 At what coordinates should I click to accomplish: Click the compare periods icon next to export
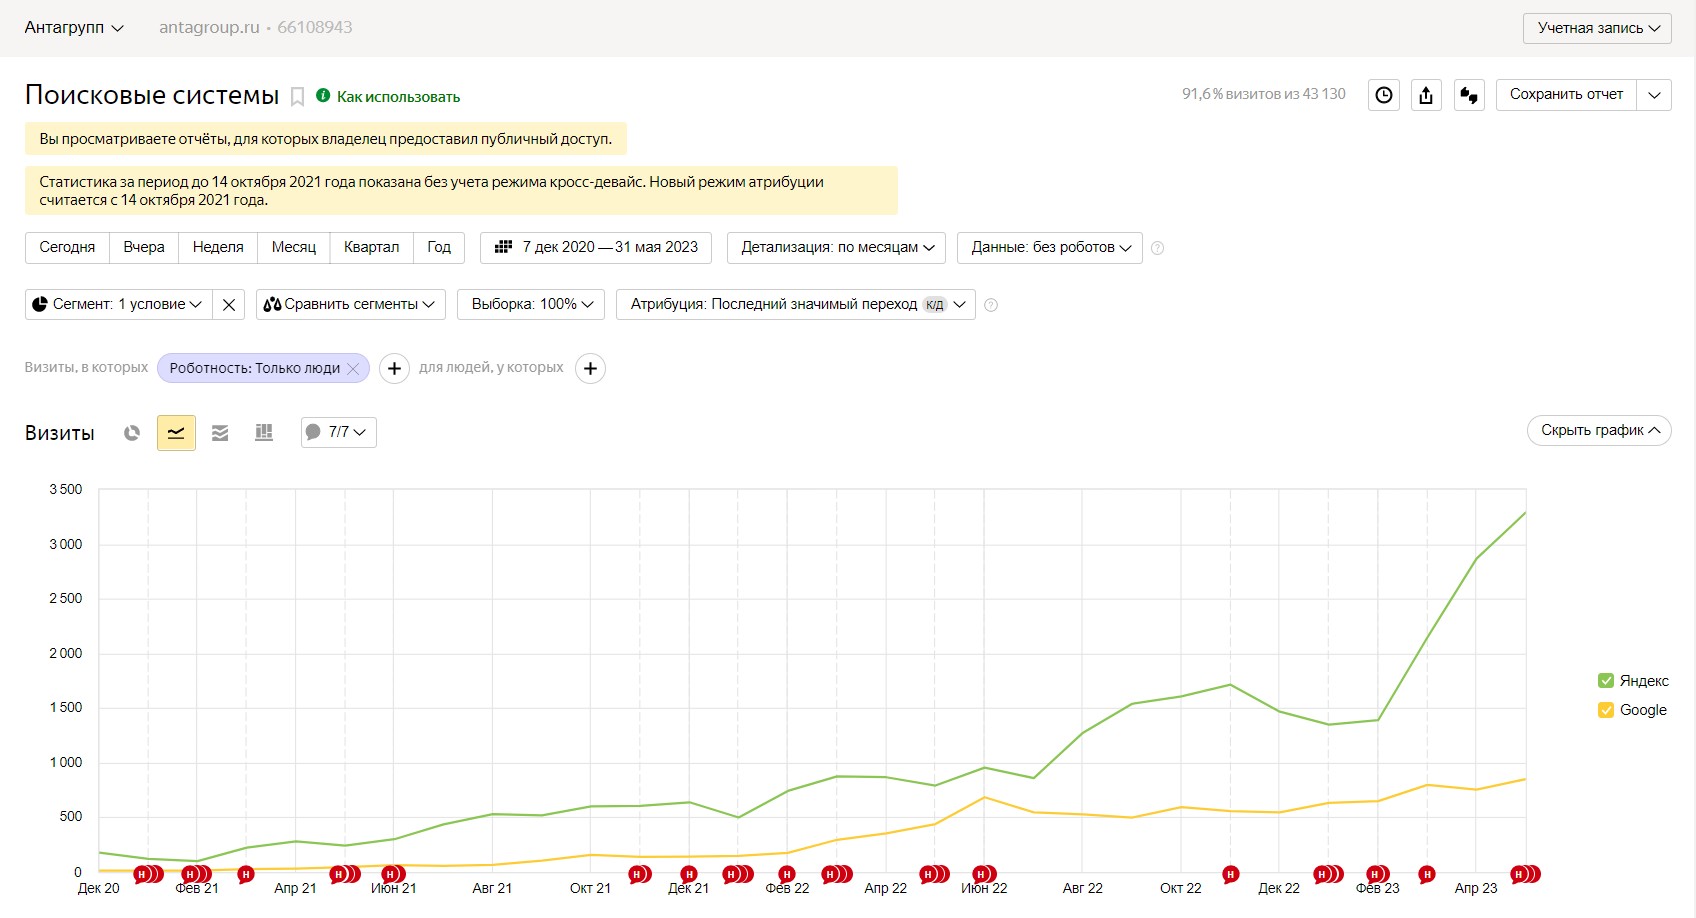[x=1469, y=95]
